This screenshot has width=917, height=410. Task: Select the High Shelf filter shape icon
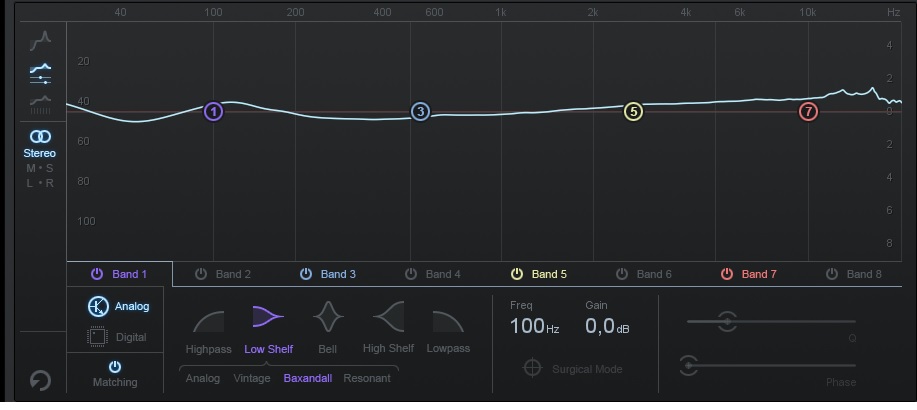coord(388,319)
